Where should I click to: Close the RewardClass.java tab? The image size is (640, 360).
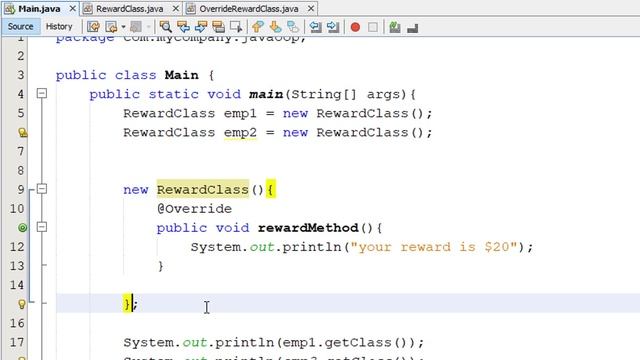tap(175, 9)
